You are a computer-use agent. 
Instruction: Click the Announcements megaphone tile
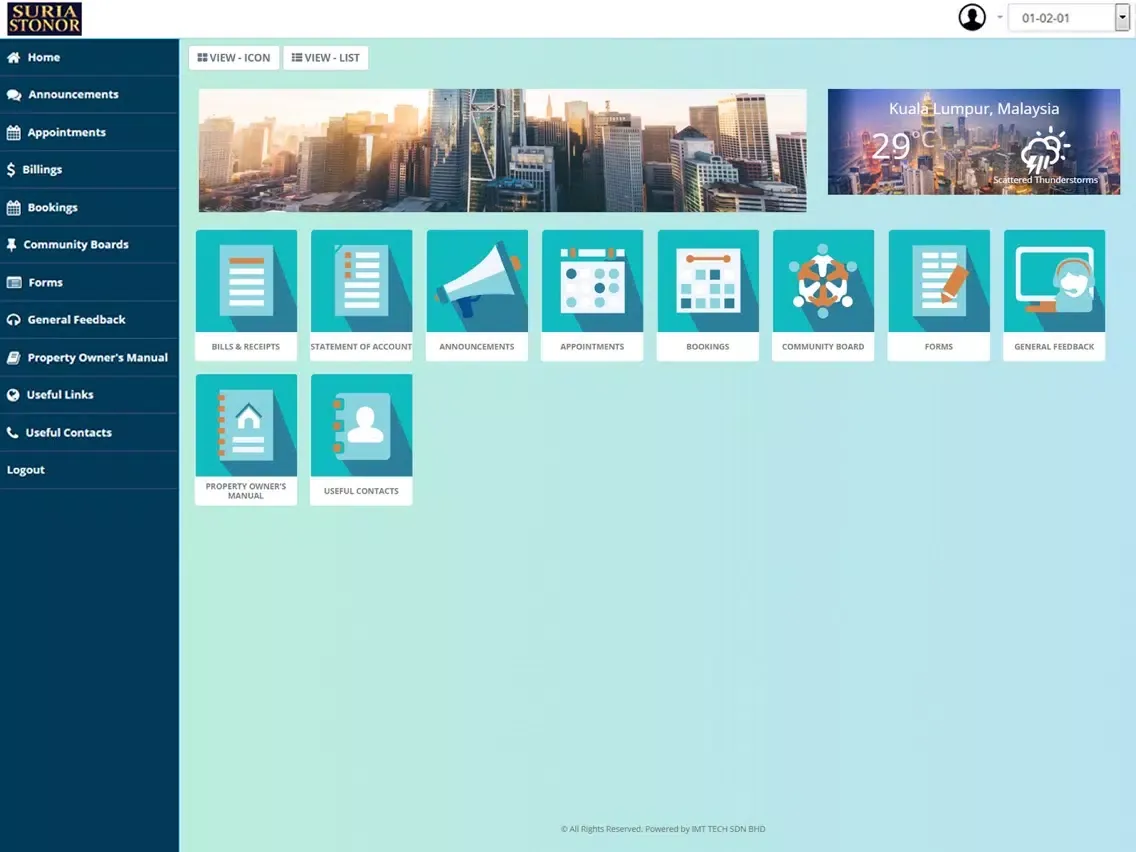click(x=477, y=282)
